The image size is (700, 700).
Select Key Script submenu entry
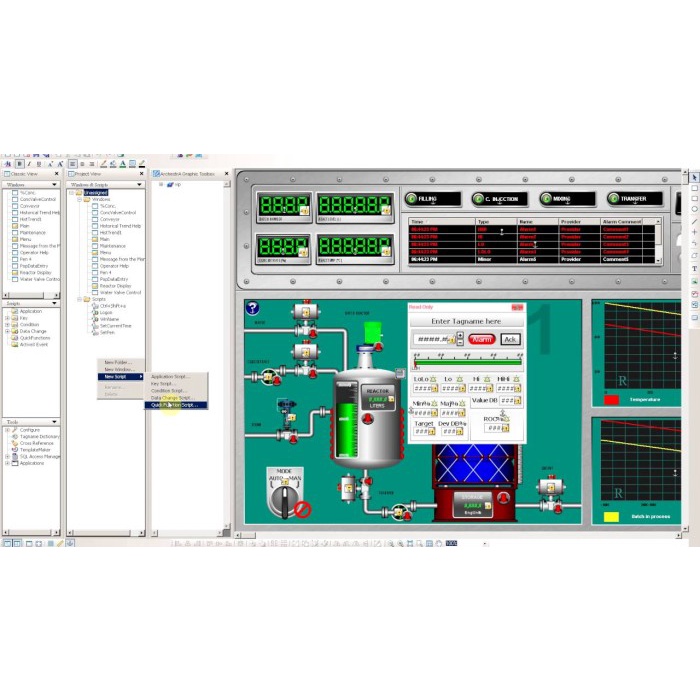pos(176,384)
